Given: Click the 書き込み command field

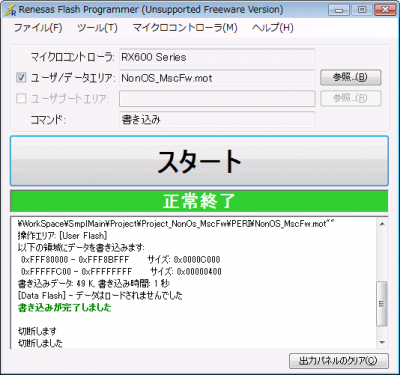Looking at the screenshot, I should coord(217,119).
